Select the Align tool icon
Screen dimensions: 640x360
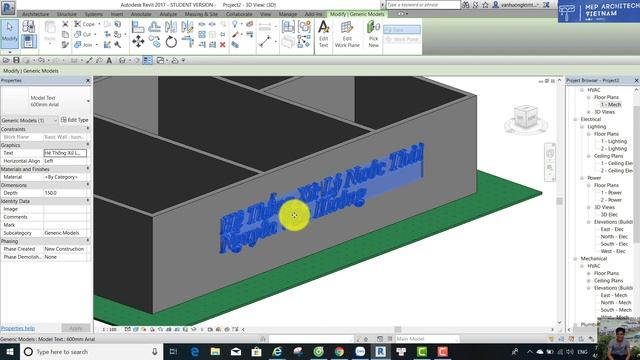(x=138, y=27)
